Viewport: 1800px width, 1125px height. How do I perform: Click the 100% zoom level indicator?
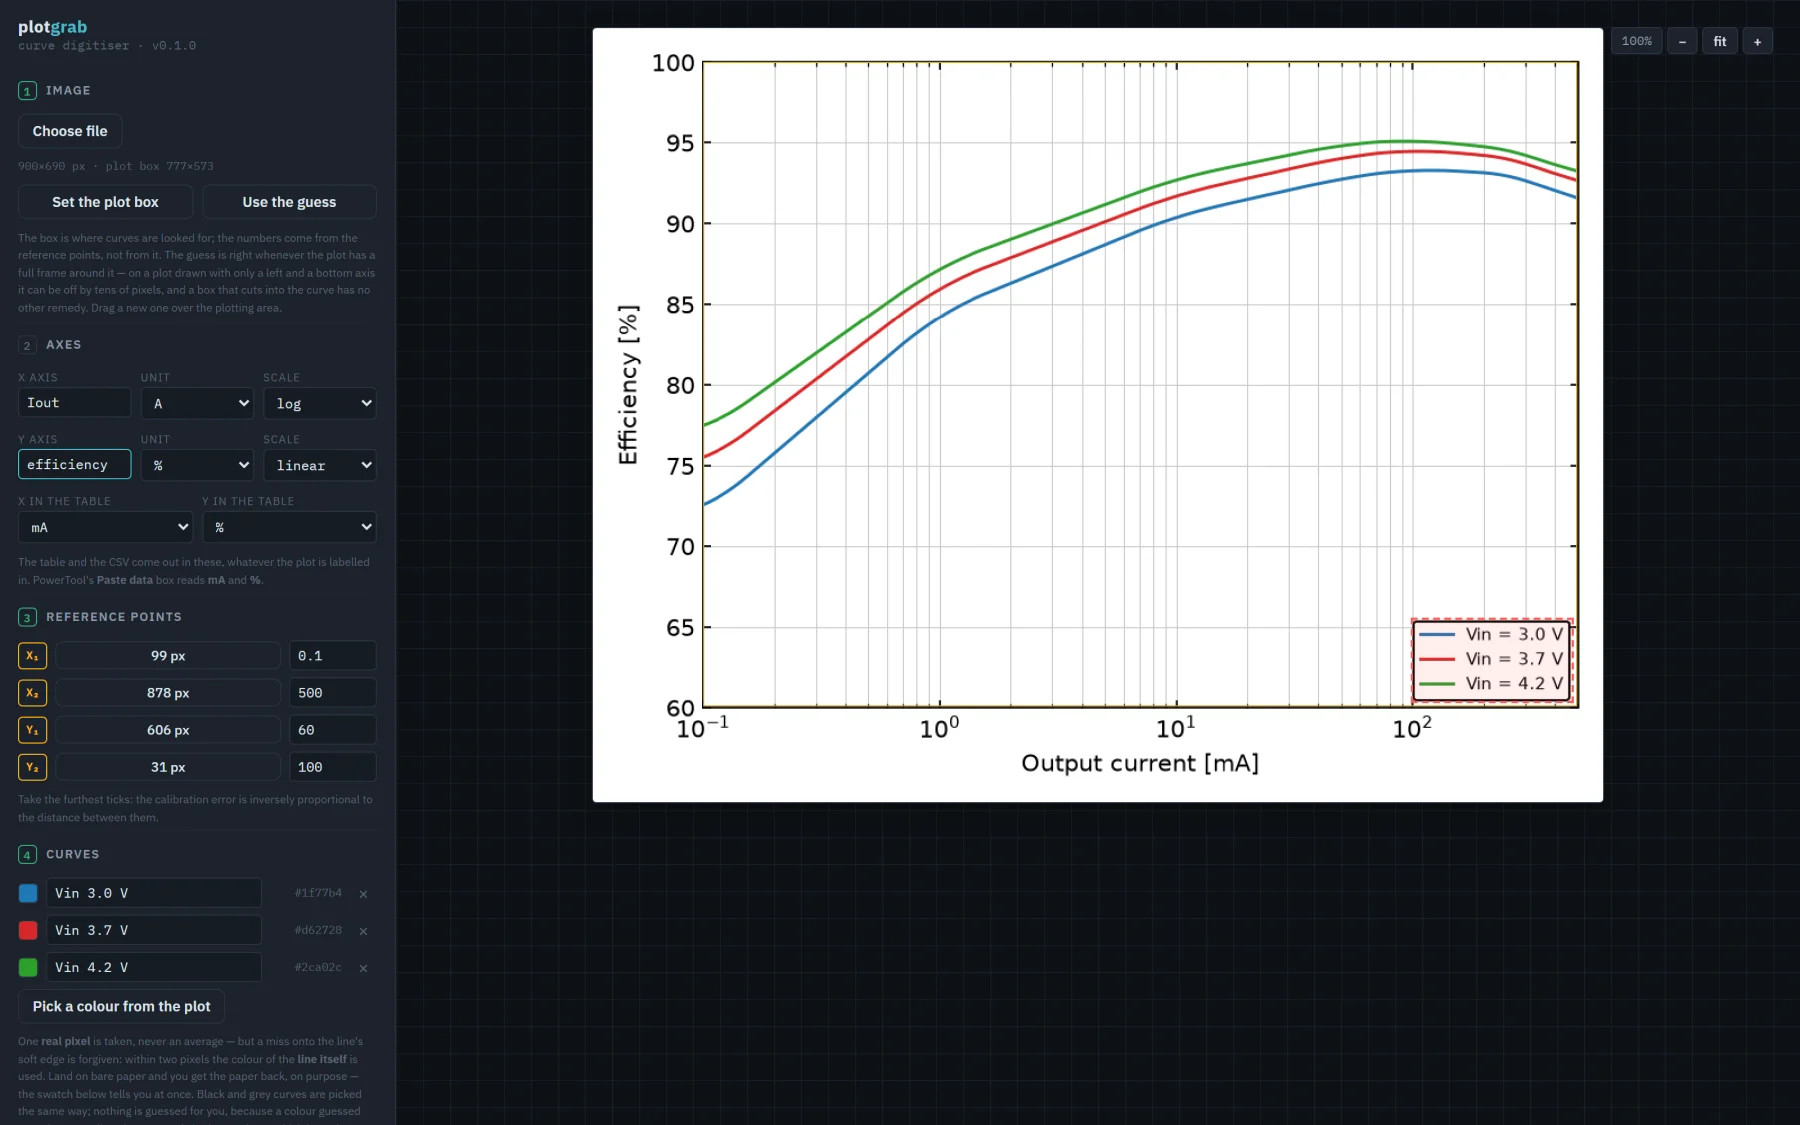1636,41
